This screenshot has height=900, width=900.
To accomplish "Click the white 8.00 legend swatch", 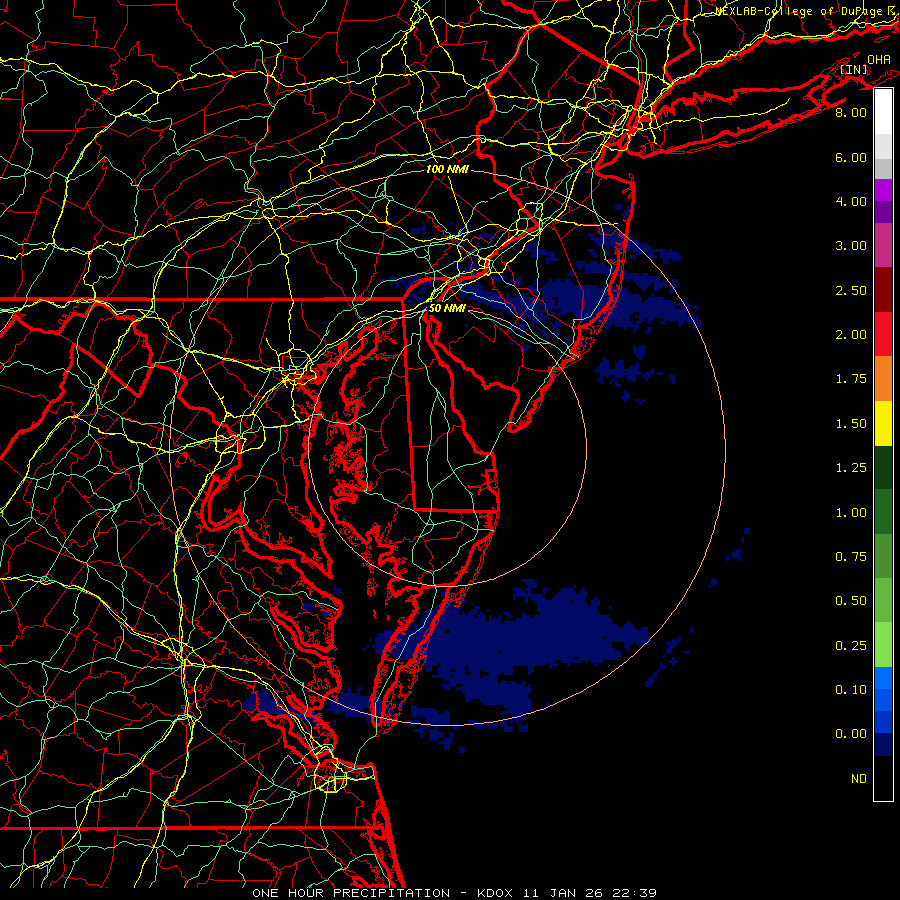I will (x=883, y=112).
